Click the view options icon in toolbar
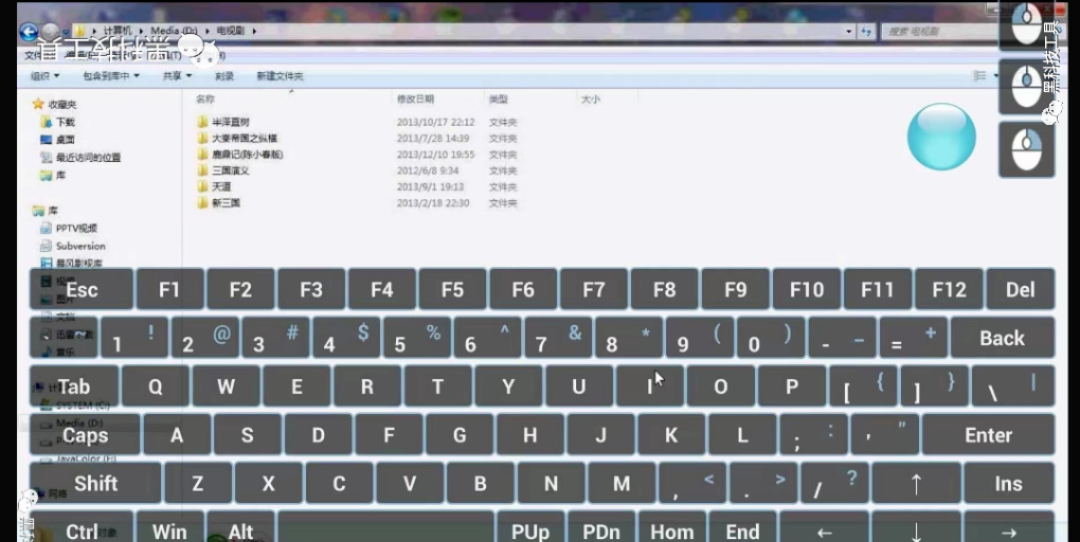The height and width of the screenshot is (542, 1080). 979,76
